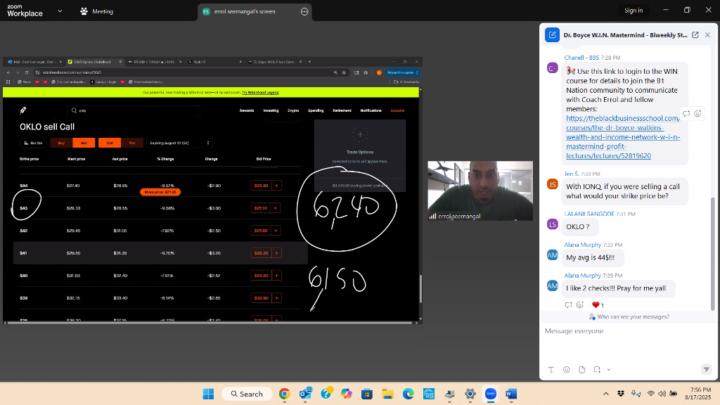Viewport: 720px width, 405px height.
Task: Click the Sign in button
Action: click(633, 11)
